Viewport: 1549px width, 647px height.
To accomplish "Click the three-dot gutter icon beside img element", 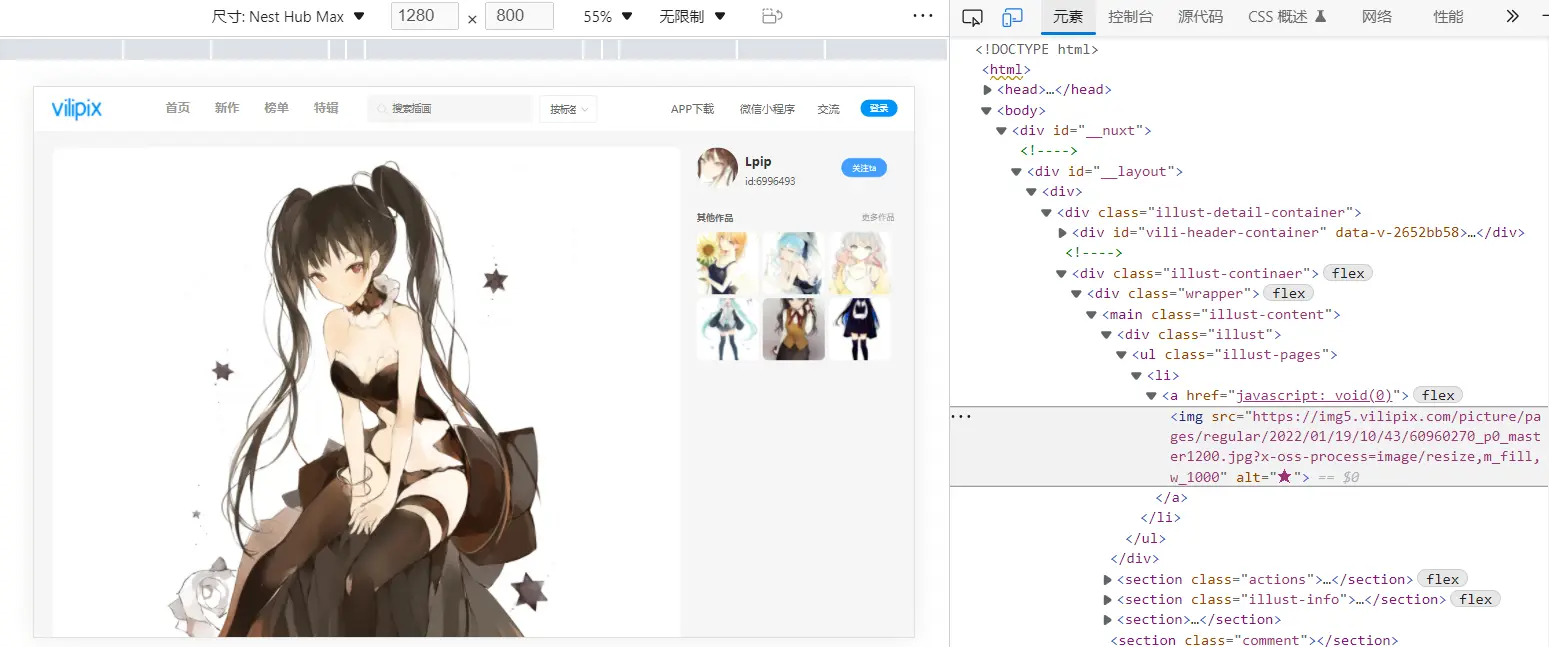I will pos(961,416).
